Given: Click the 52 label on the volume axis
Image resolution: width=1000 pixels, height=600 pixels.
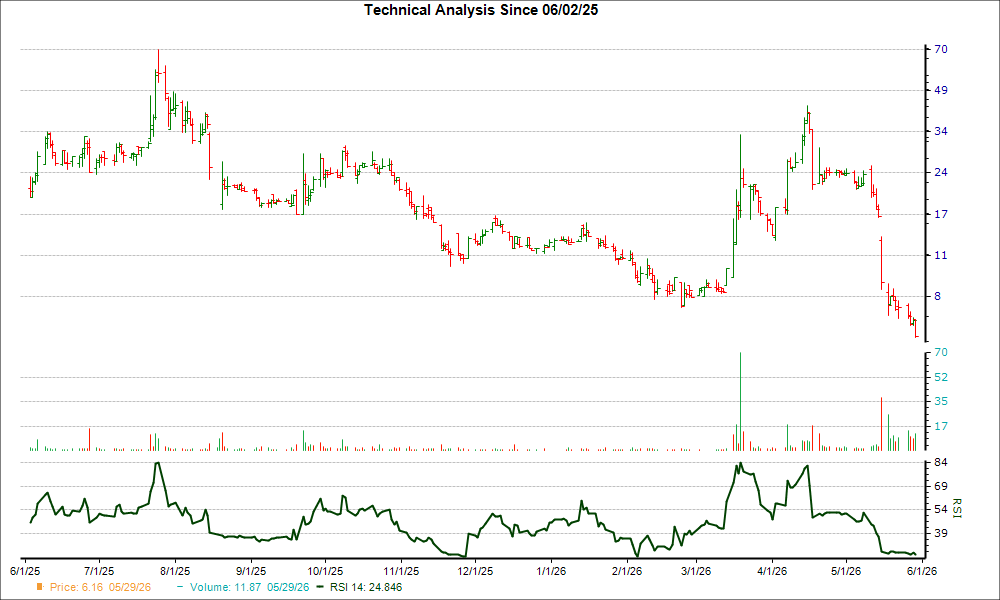Looking at the screenshot, I should (941, 377).
